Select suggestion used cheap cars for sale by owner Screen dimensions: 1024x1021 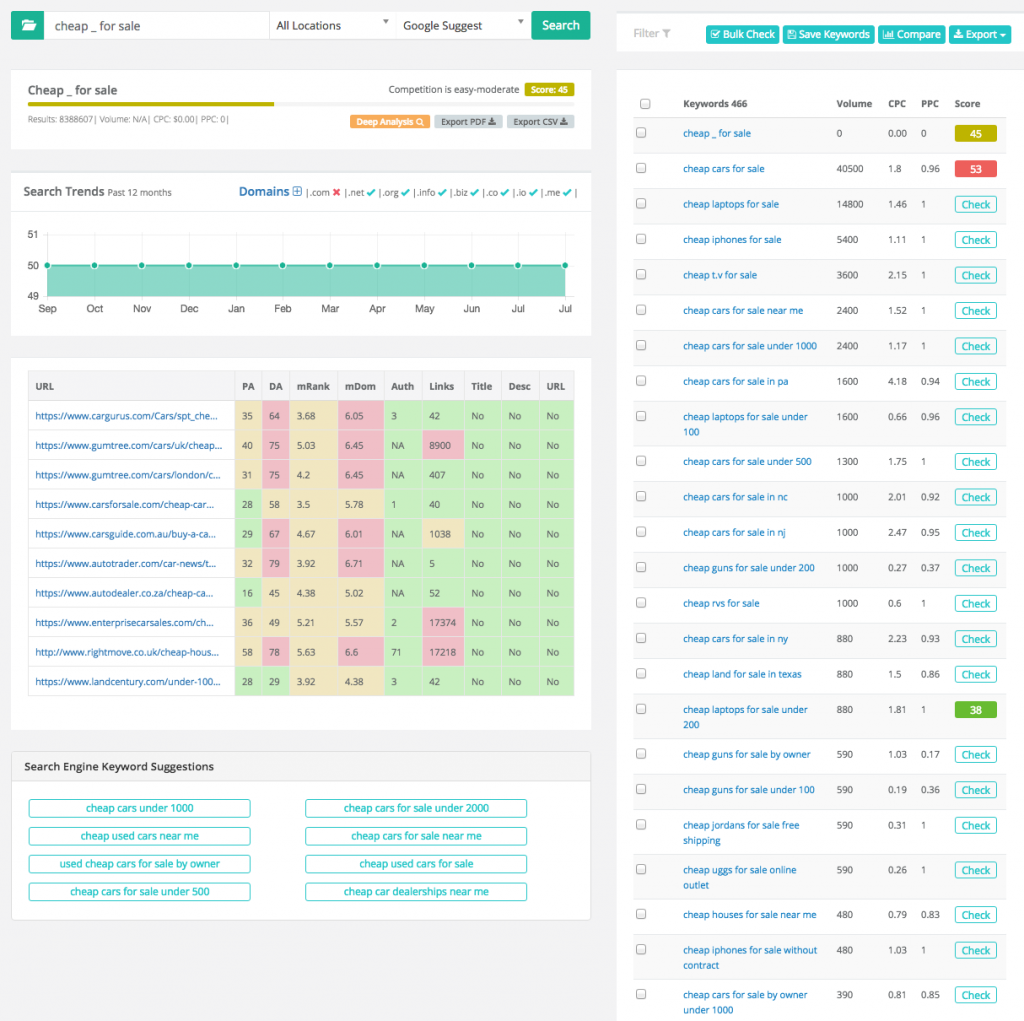[140, 864]
